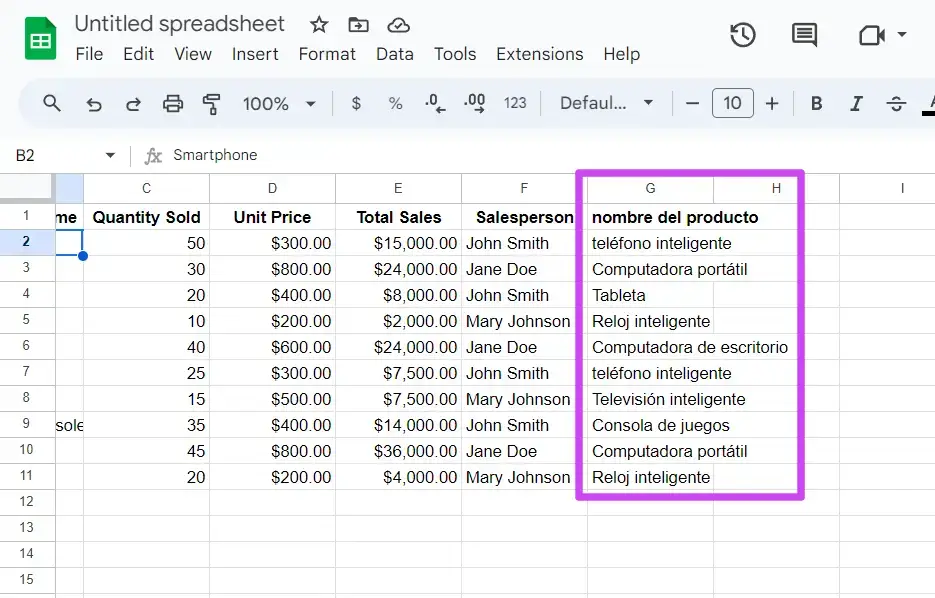Image resolution: width=935 pixels, height=598 pixels.
Task: Select column D header
Action: pos(273,188)
